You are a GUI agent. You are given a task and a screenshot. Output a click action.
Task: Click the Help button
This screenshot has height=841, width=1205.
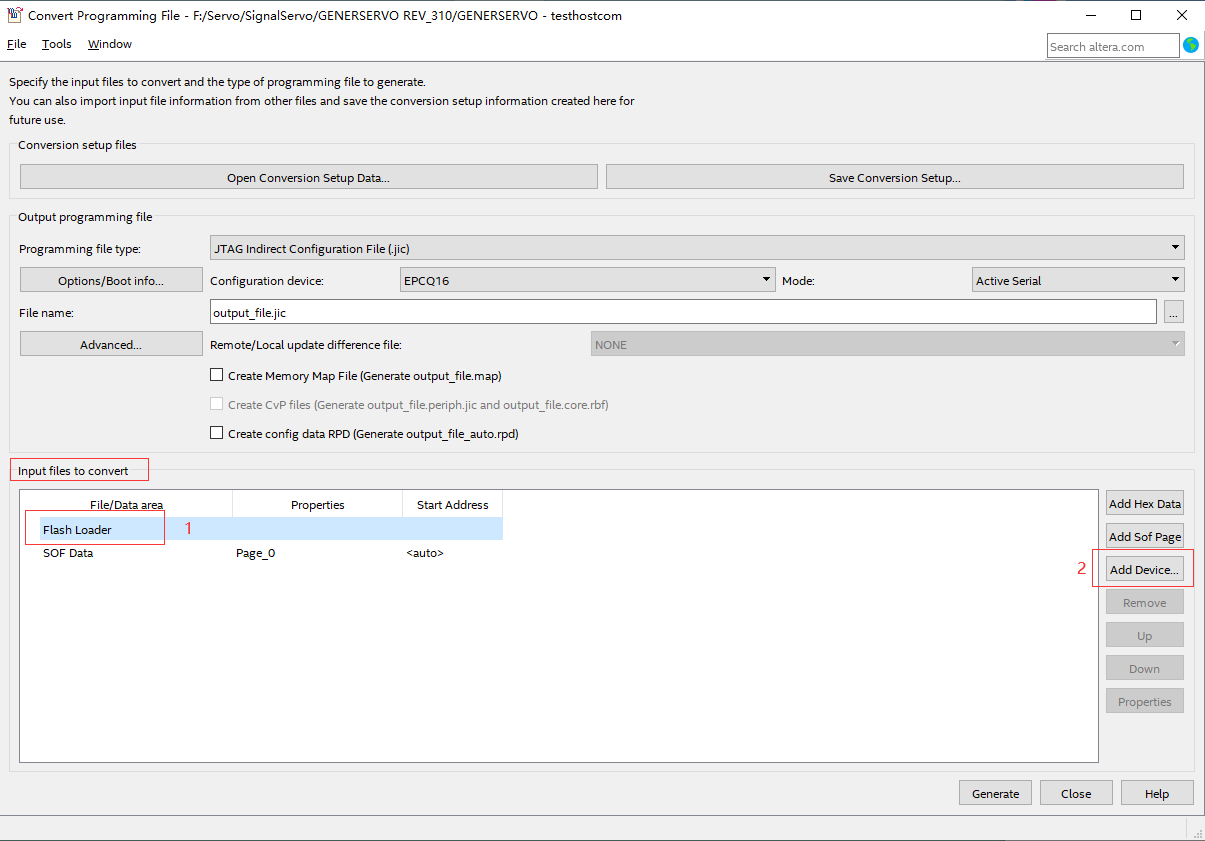1157,793
